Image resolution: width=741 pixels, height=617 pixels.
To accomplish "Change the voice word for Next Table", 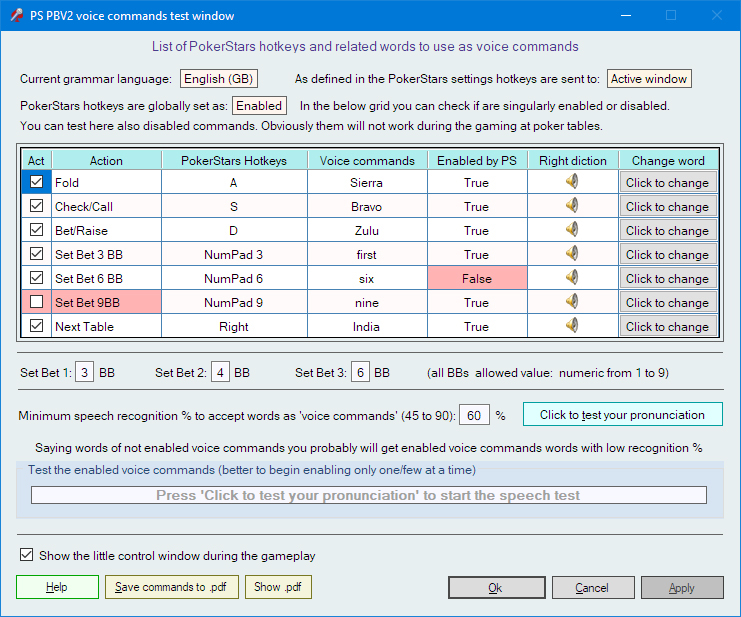I will (x=668, y=327).
